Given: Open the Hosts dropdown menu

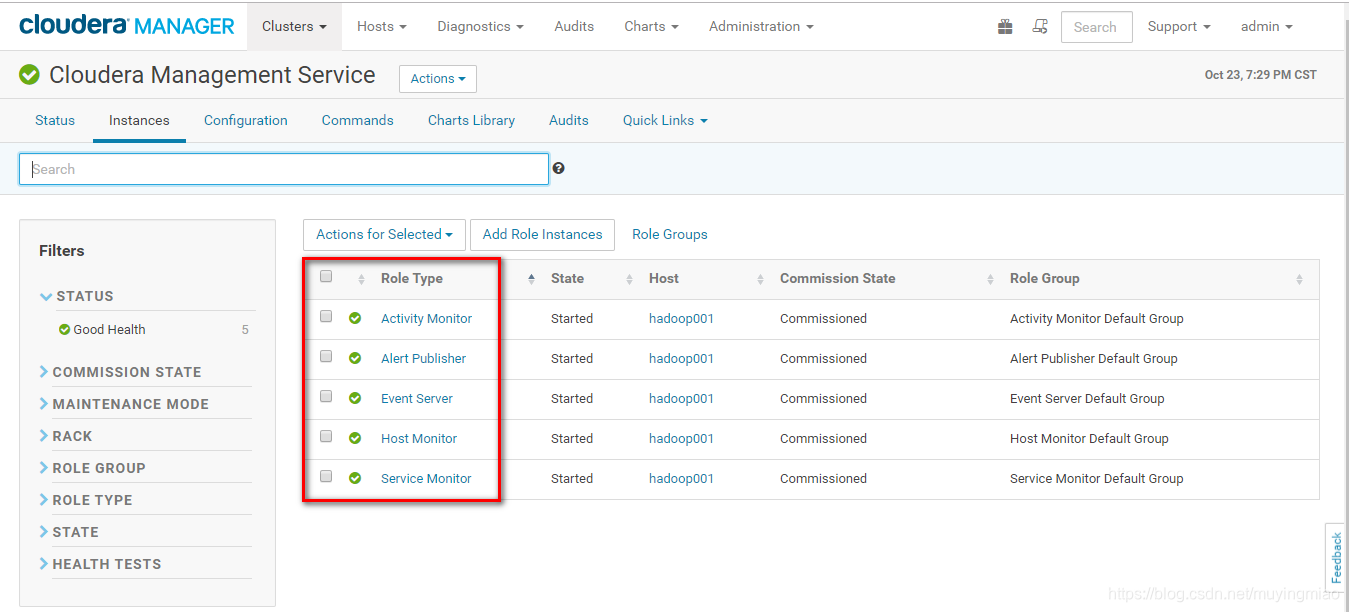Looking at the screenshot, I should (382, 26).
